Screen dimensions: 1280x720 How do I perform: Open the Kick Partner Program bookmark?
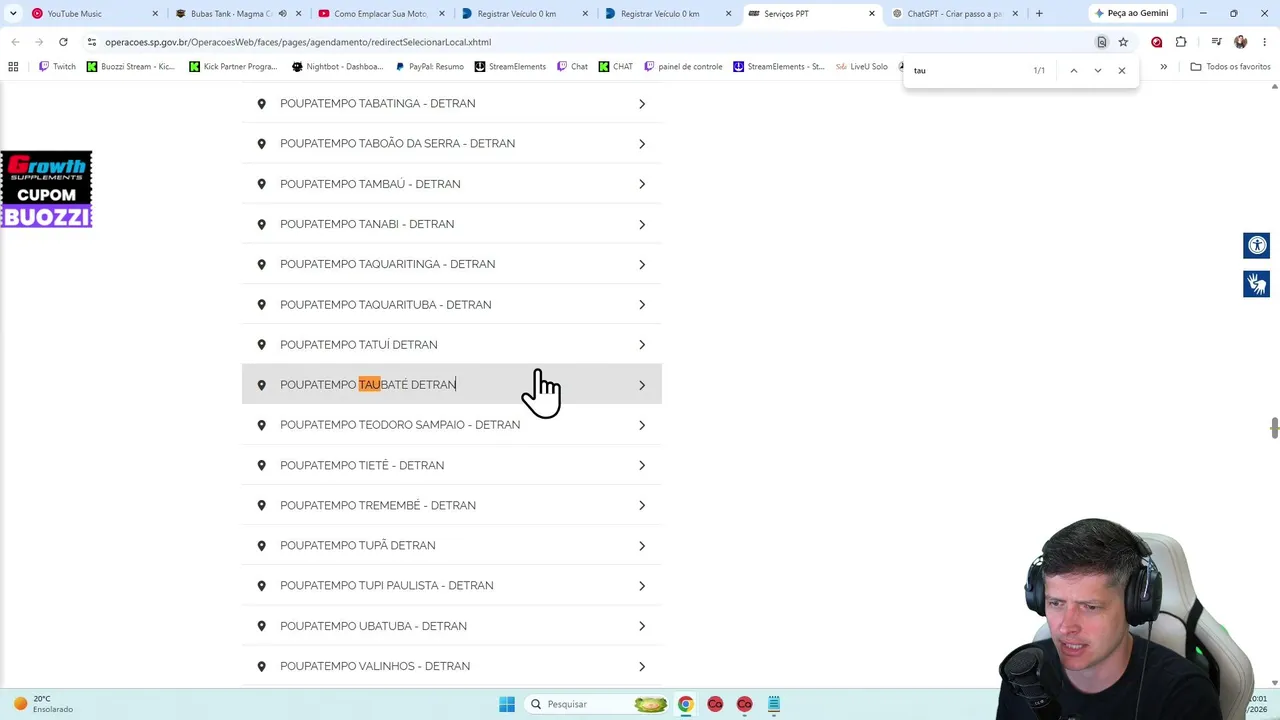pos(234,67)
